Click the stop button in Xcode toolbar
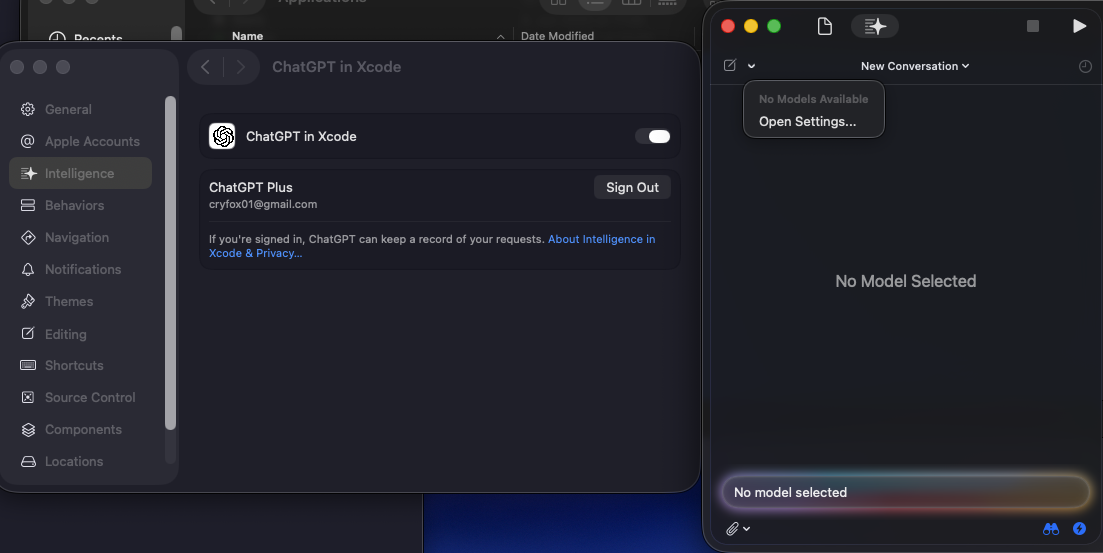 point(1033,26)
